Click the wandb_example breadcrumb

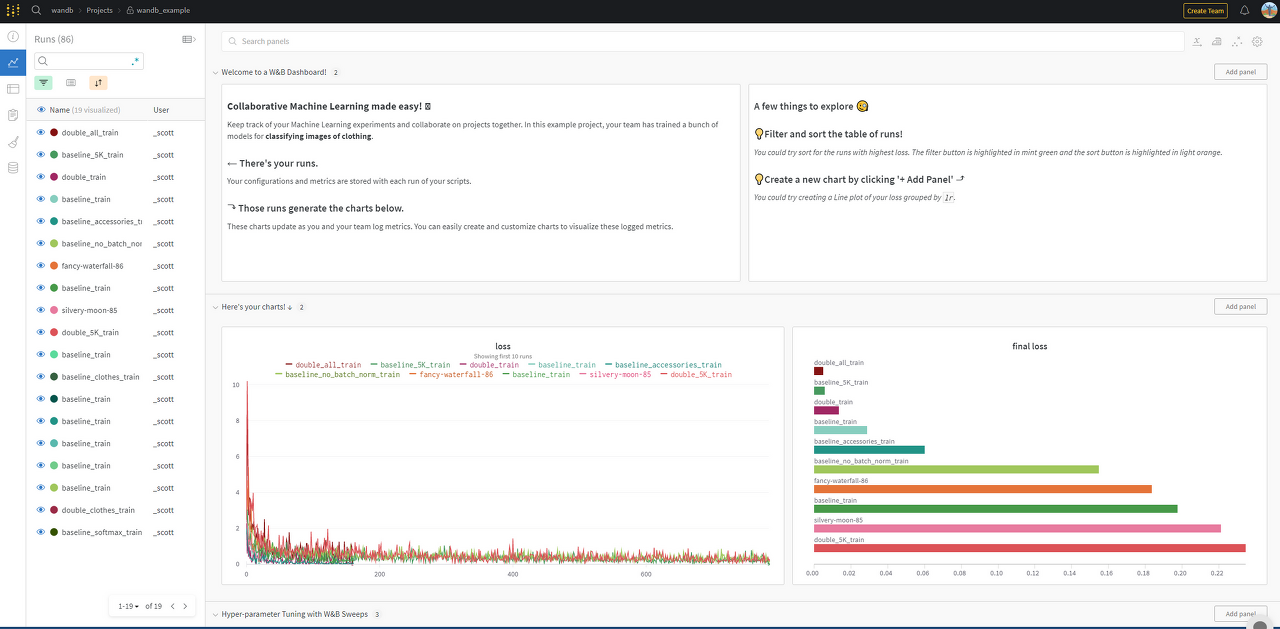(163, 10)
